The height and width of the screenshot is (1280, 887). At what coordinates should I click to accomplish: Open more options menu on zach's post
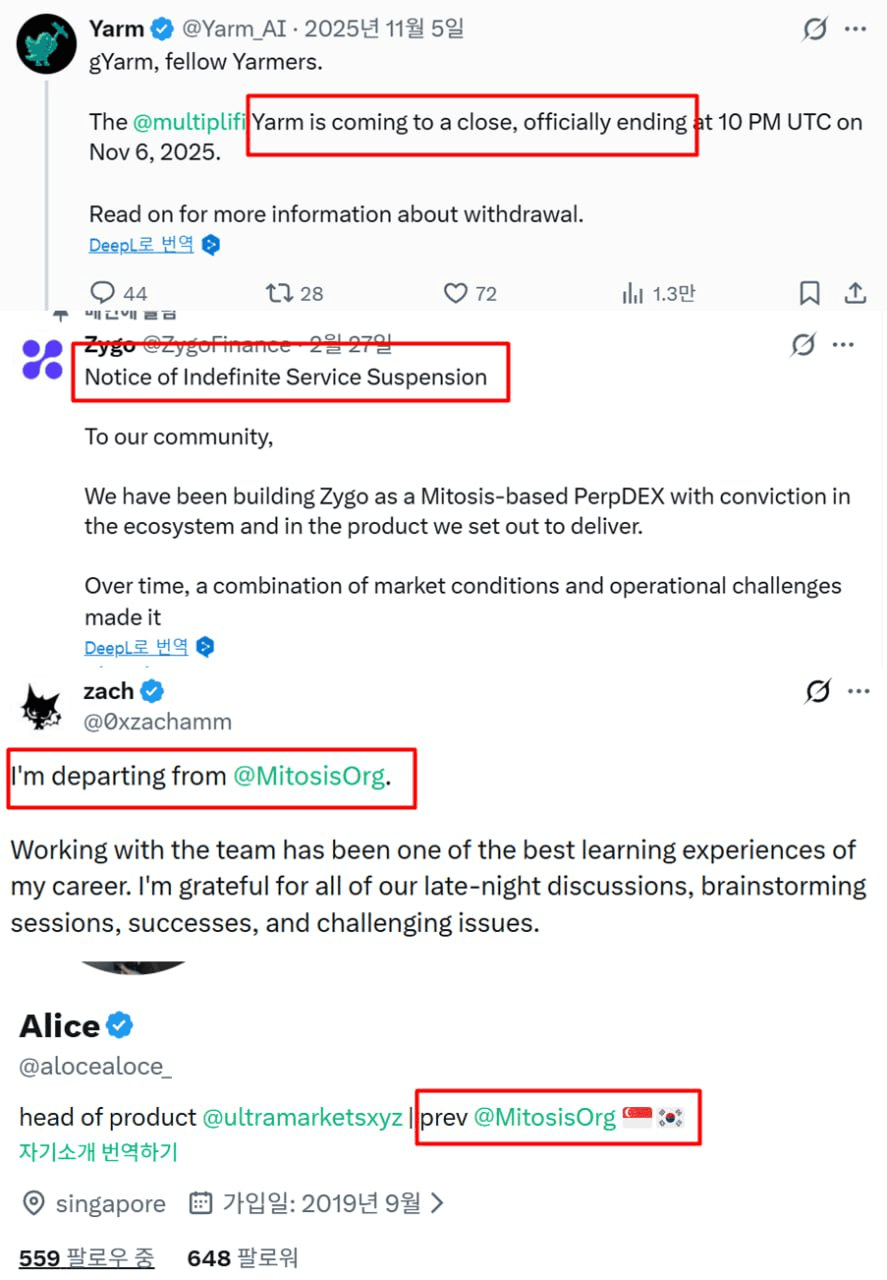point(858,692)
